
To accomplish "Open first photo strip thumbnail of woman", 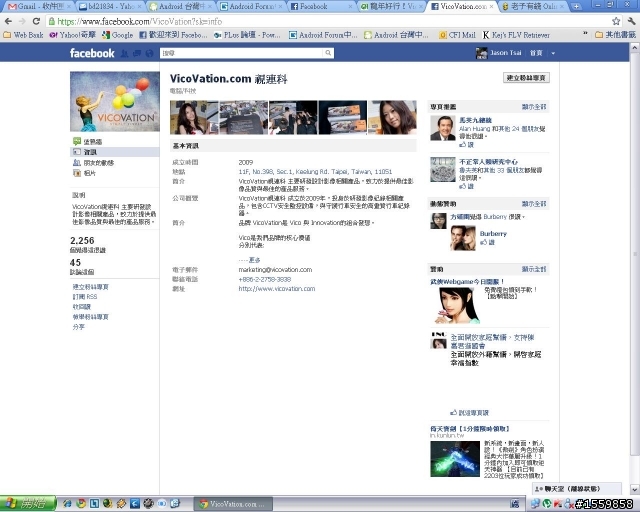I will pyautogui.click(x=194, y=118).
